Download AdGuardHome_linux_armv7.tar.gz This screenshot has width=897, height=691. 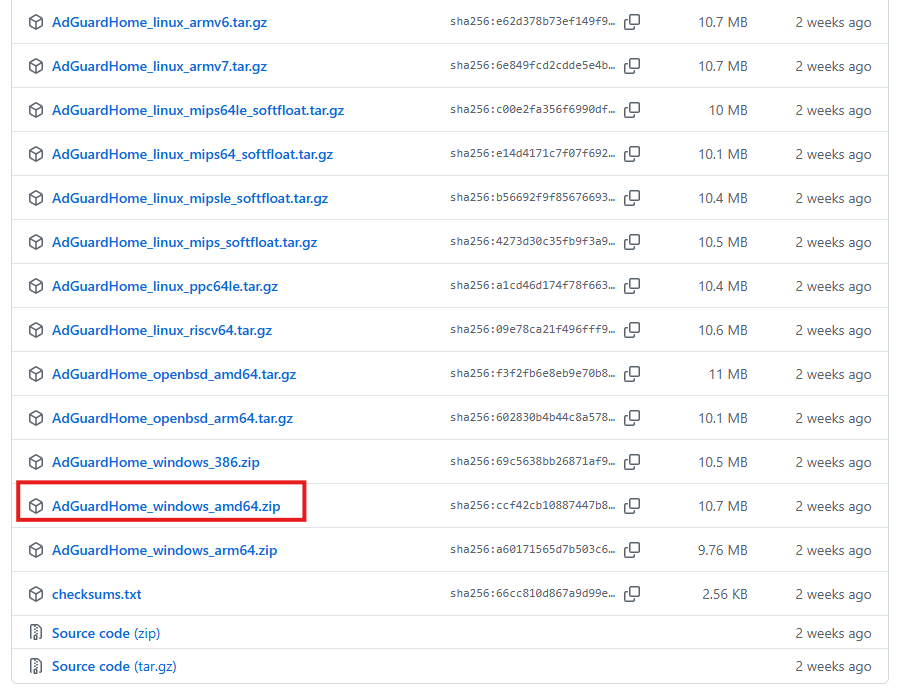[159, 66]
